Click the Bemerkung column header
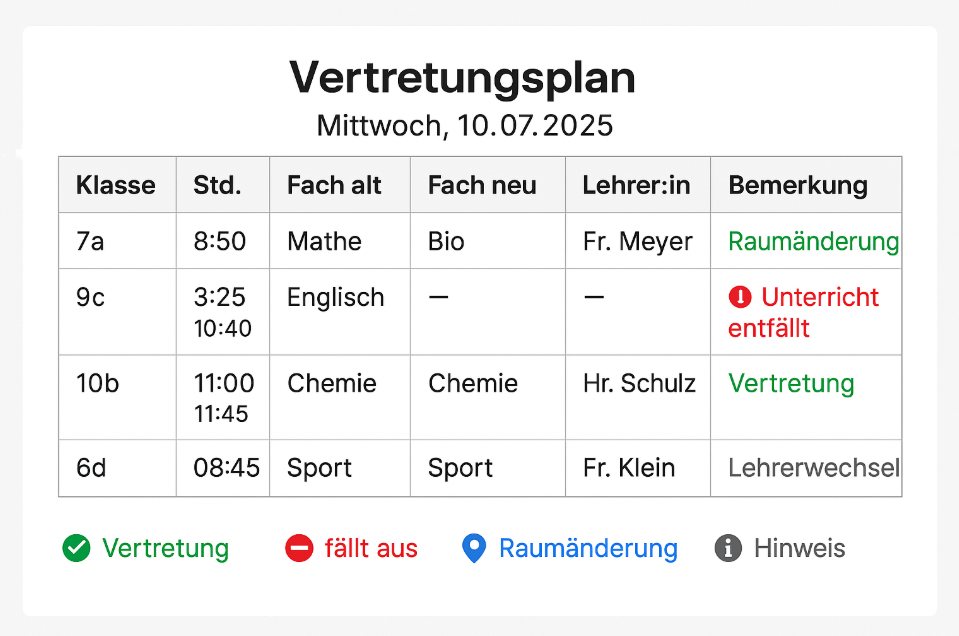The image size is (959, 636). click(798, 185)
